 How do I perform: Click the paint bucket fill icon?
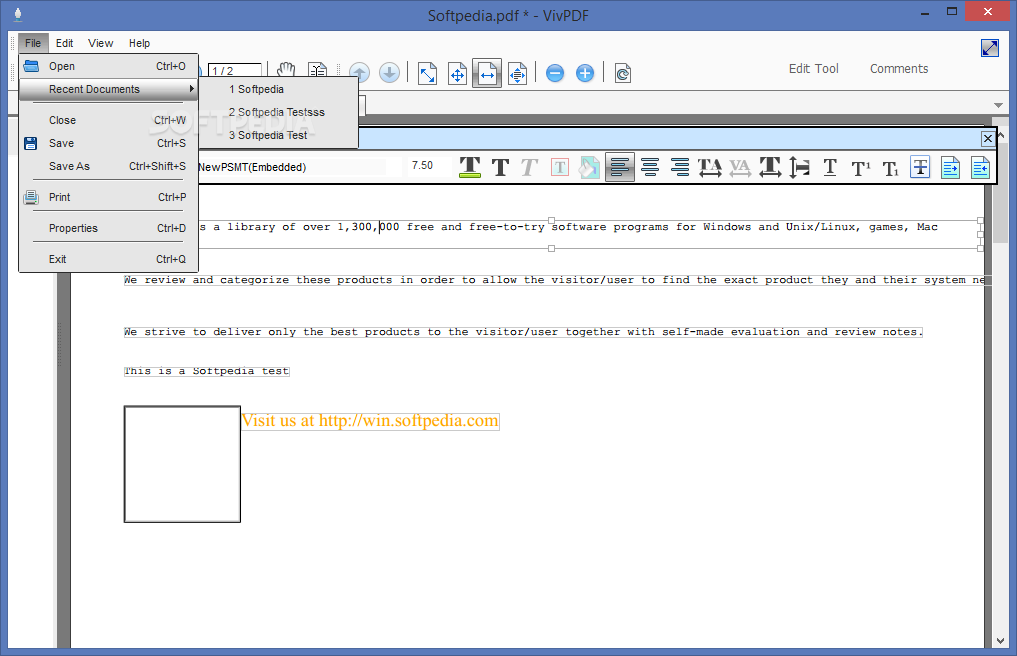pos(590,167)
